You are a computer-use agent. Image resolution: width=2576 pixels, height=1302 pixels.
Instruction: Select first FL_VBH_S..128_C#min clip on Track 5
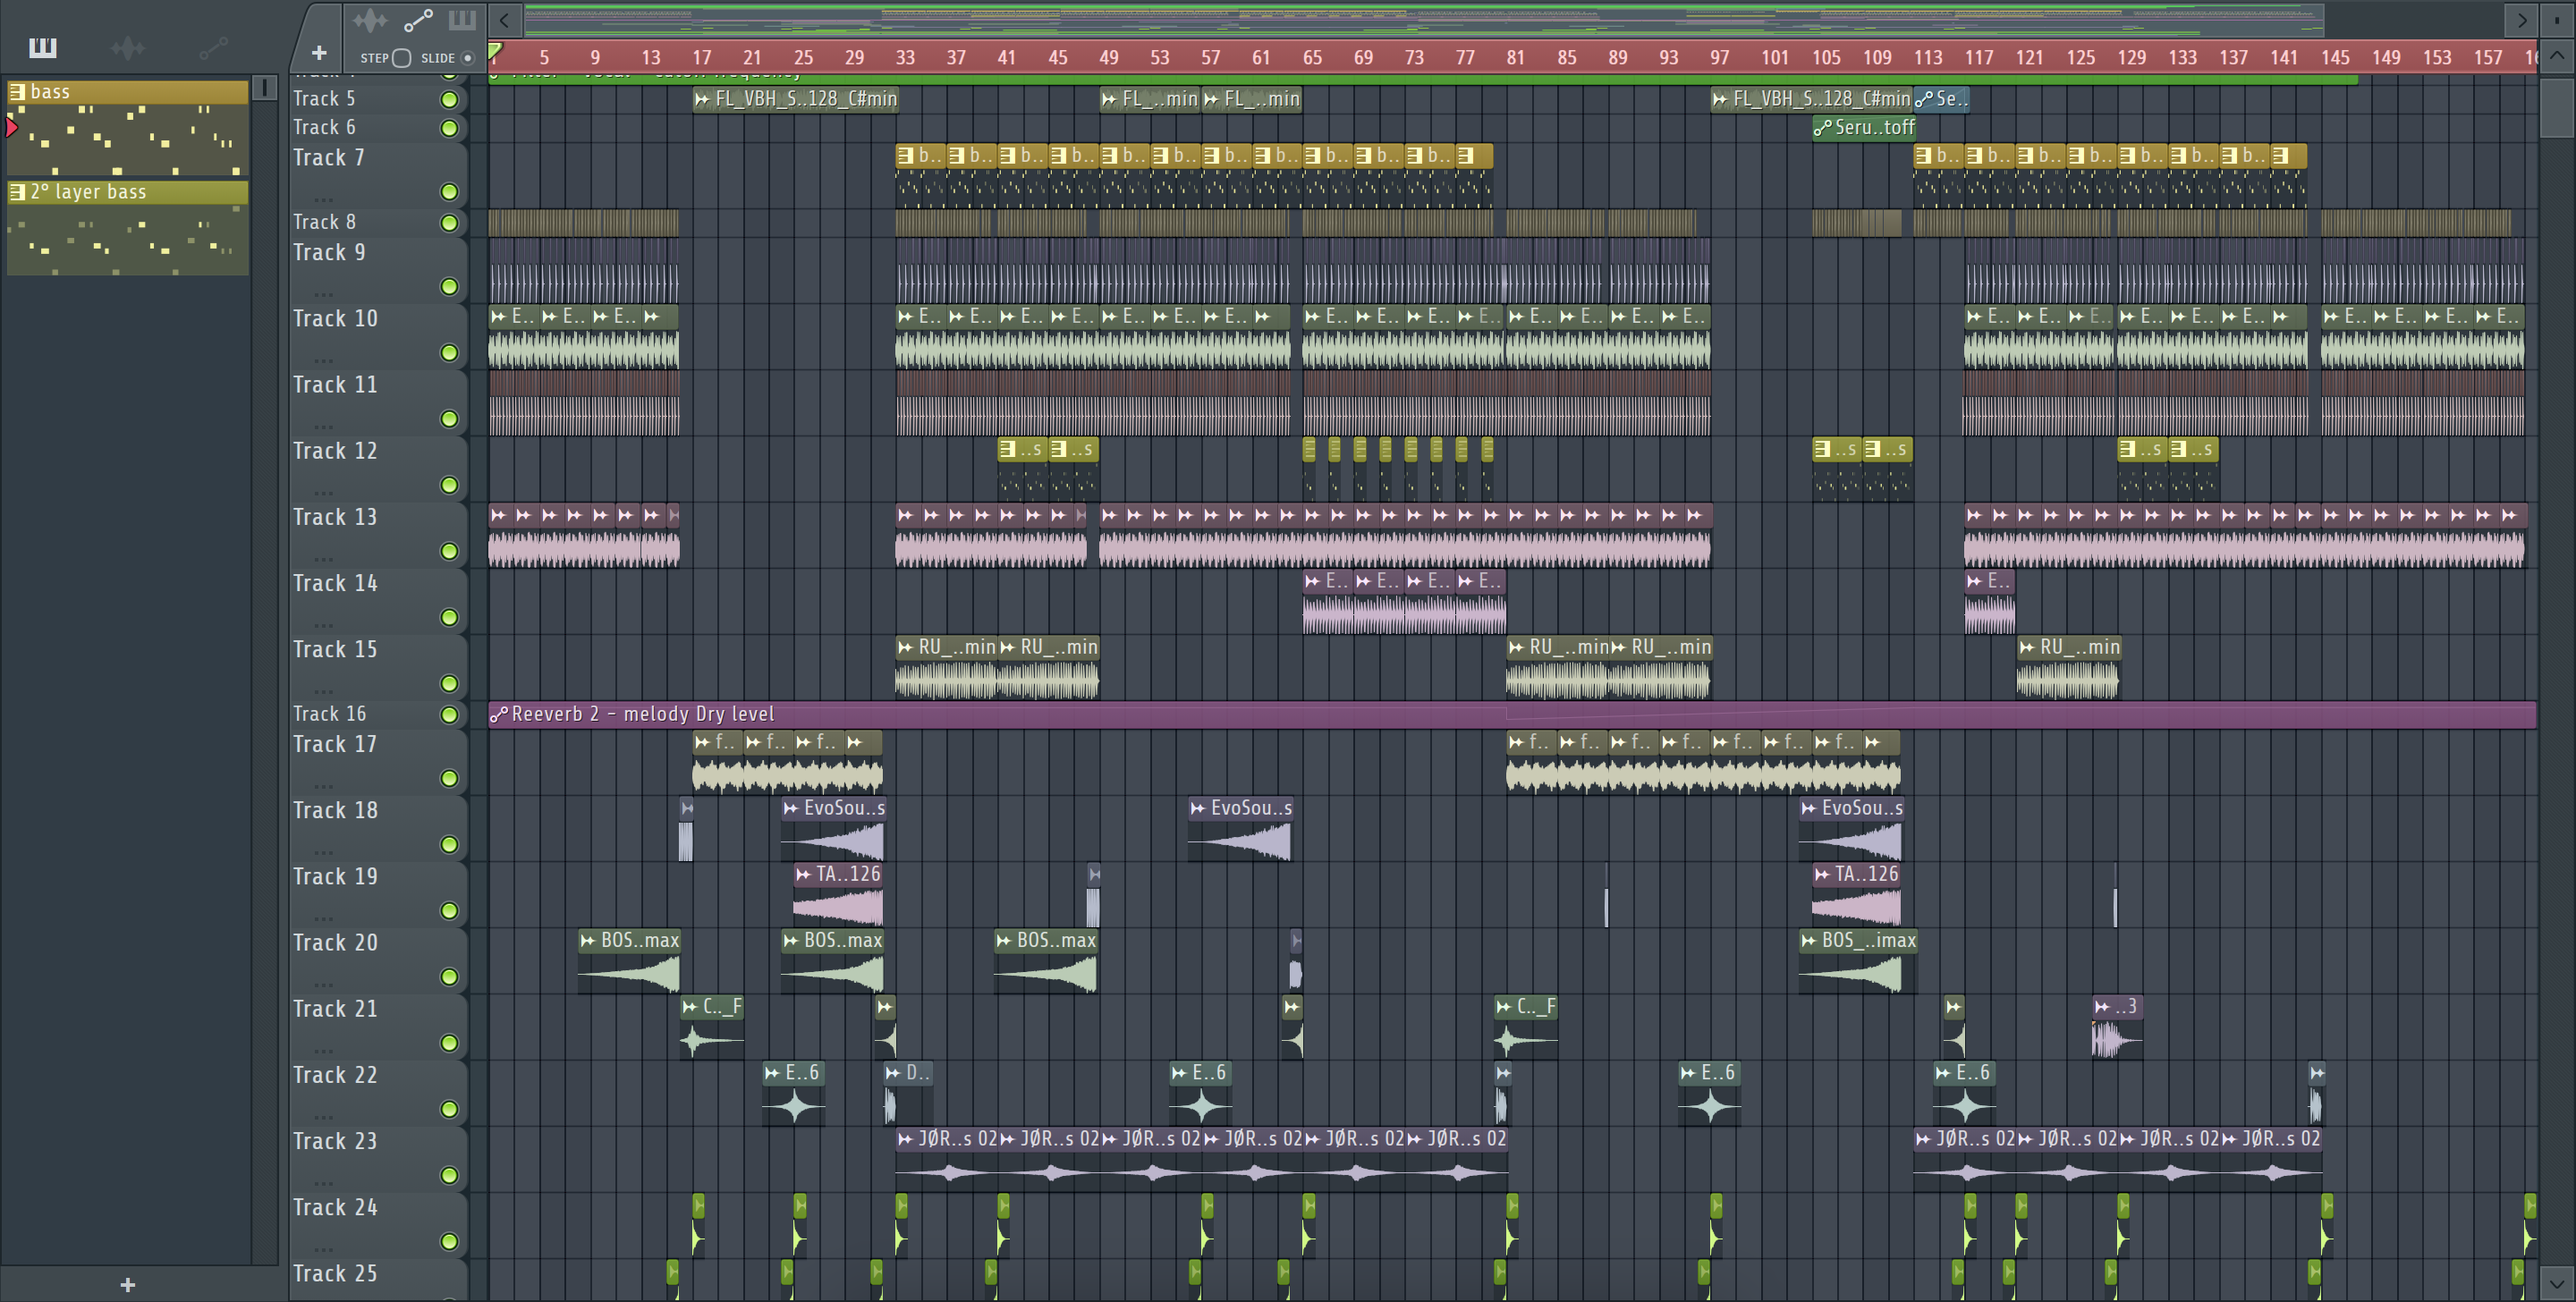tap(796, 99)
